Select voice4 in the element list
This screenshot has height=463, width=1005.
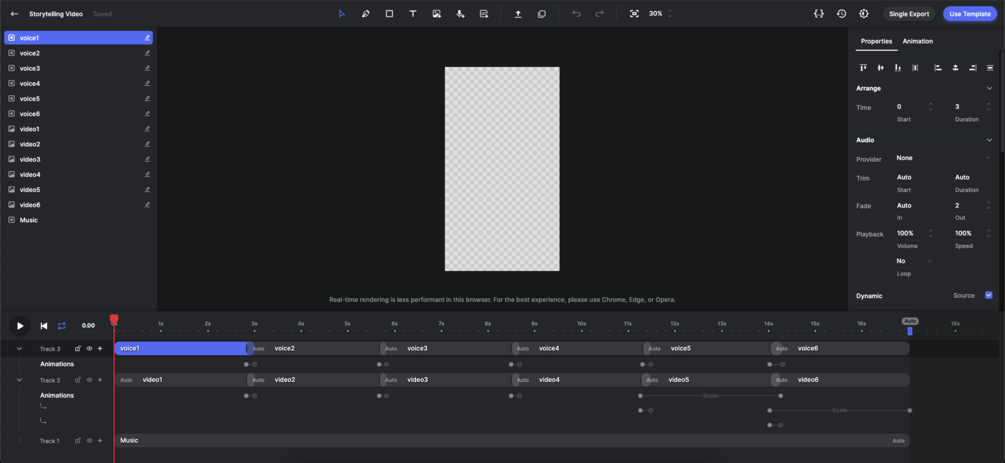point(78,83)
